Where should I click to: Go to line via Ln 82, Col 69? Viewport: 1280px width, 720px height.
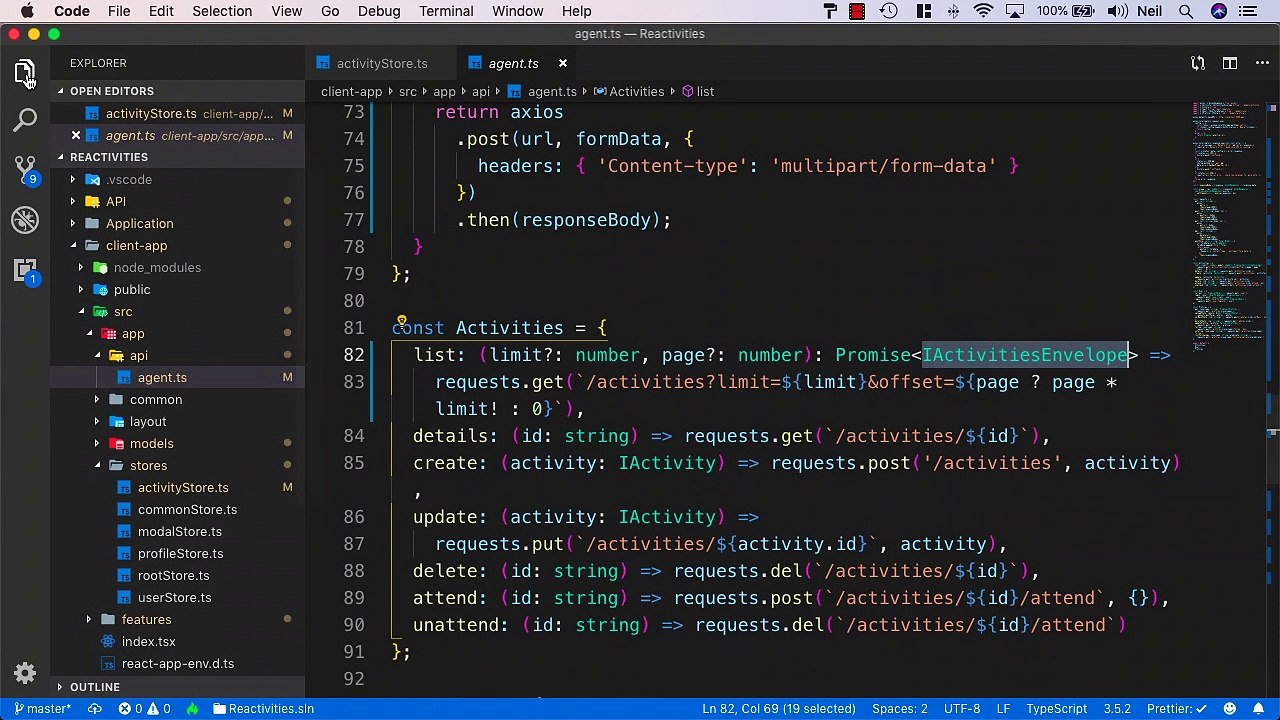(778, 708)
